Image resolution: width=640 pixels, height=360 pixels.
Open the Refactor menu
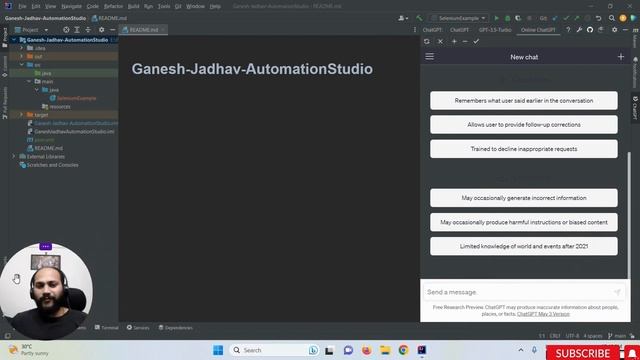[113, 6]
